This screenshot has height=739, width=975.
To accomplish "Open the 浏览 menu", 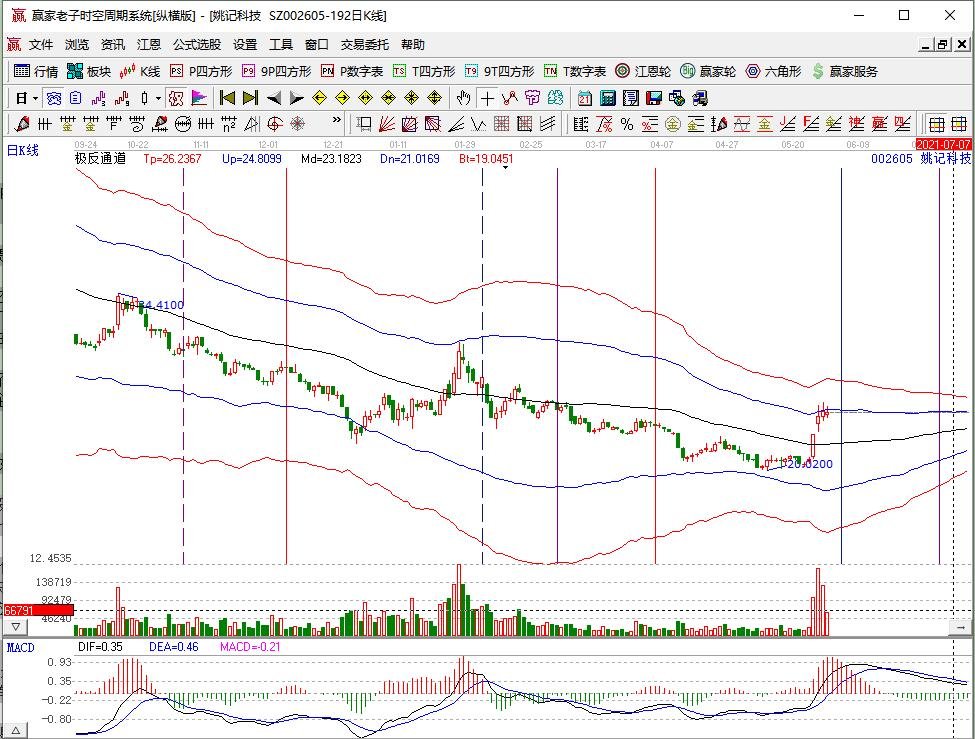I will point(77,45).
